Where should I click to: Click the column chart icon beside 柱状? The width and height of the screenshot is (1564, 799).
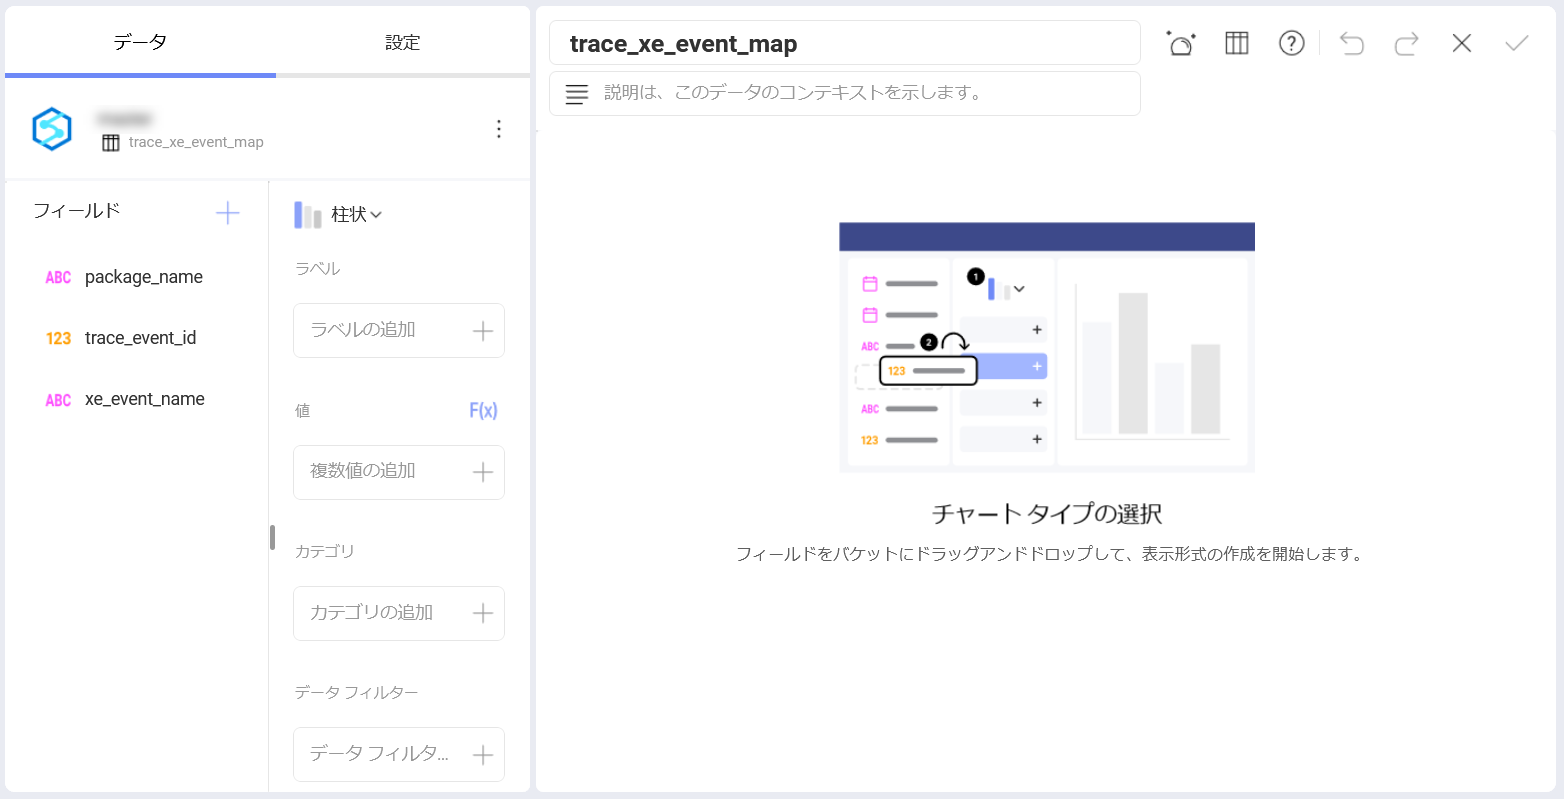(x=307, y=215)
